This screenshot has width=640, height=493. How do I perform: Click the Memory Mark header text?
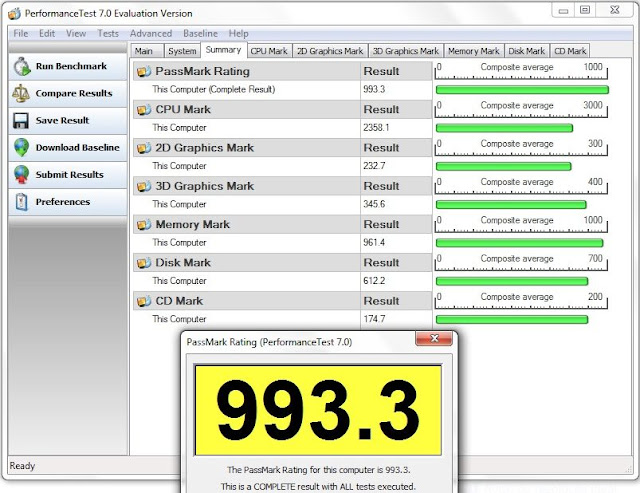click(x=193, y=224)
